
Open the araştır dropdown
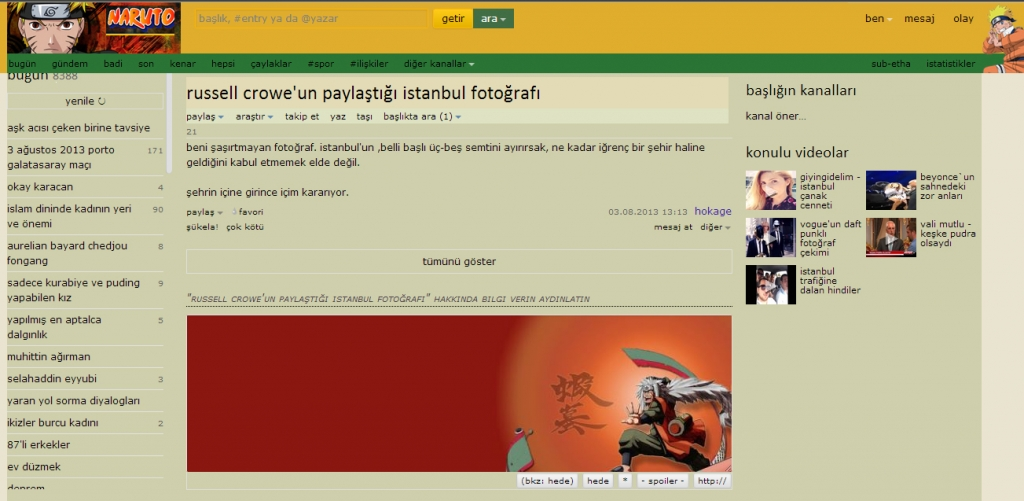[254, 117]
